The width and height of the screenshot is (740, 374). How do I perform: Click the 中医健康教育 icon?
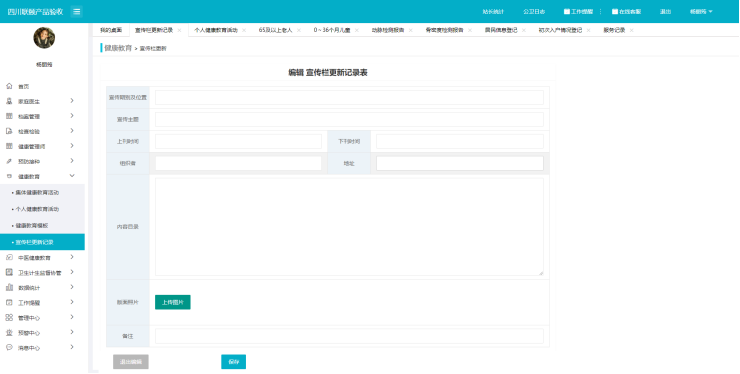(9, 257)
